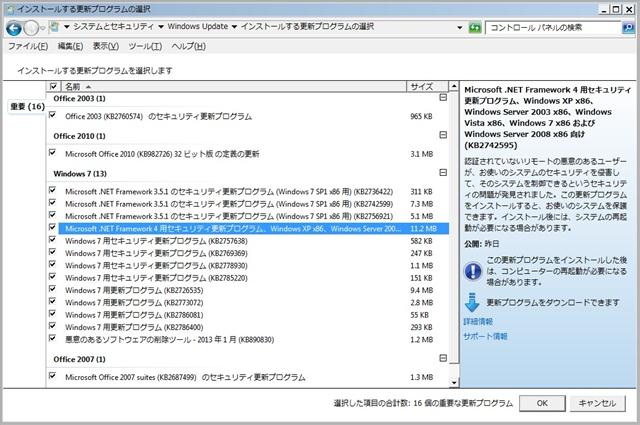Collapse the Windows 7 (13) group
The height and width of the screenshot is (425, 640).
pos(443,173)
